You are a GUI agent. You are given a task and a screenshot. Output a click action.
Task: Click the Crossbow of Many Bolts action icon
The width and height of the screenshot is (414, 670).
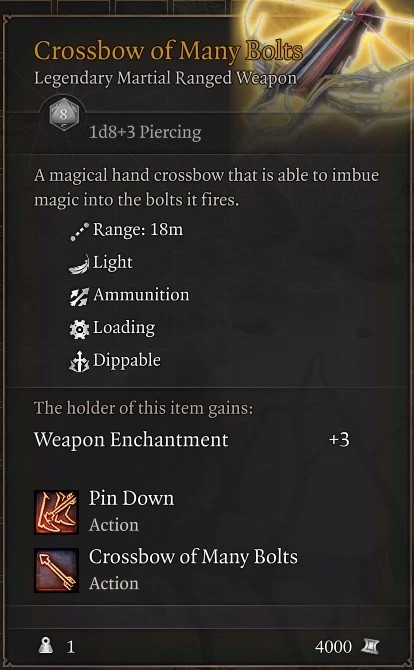56,570
